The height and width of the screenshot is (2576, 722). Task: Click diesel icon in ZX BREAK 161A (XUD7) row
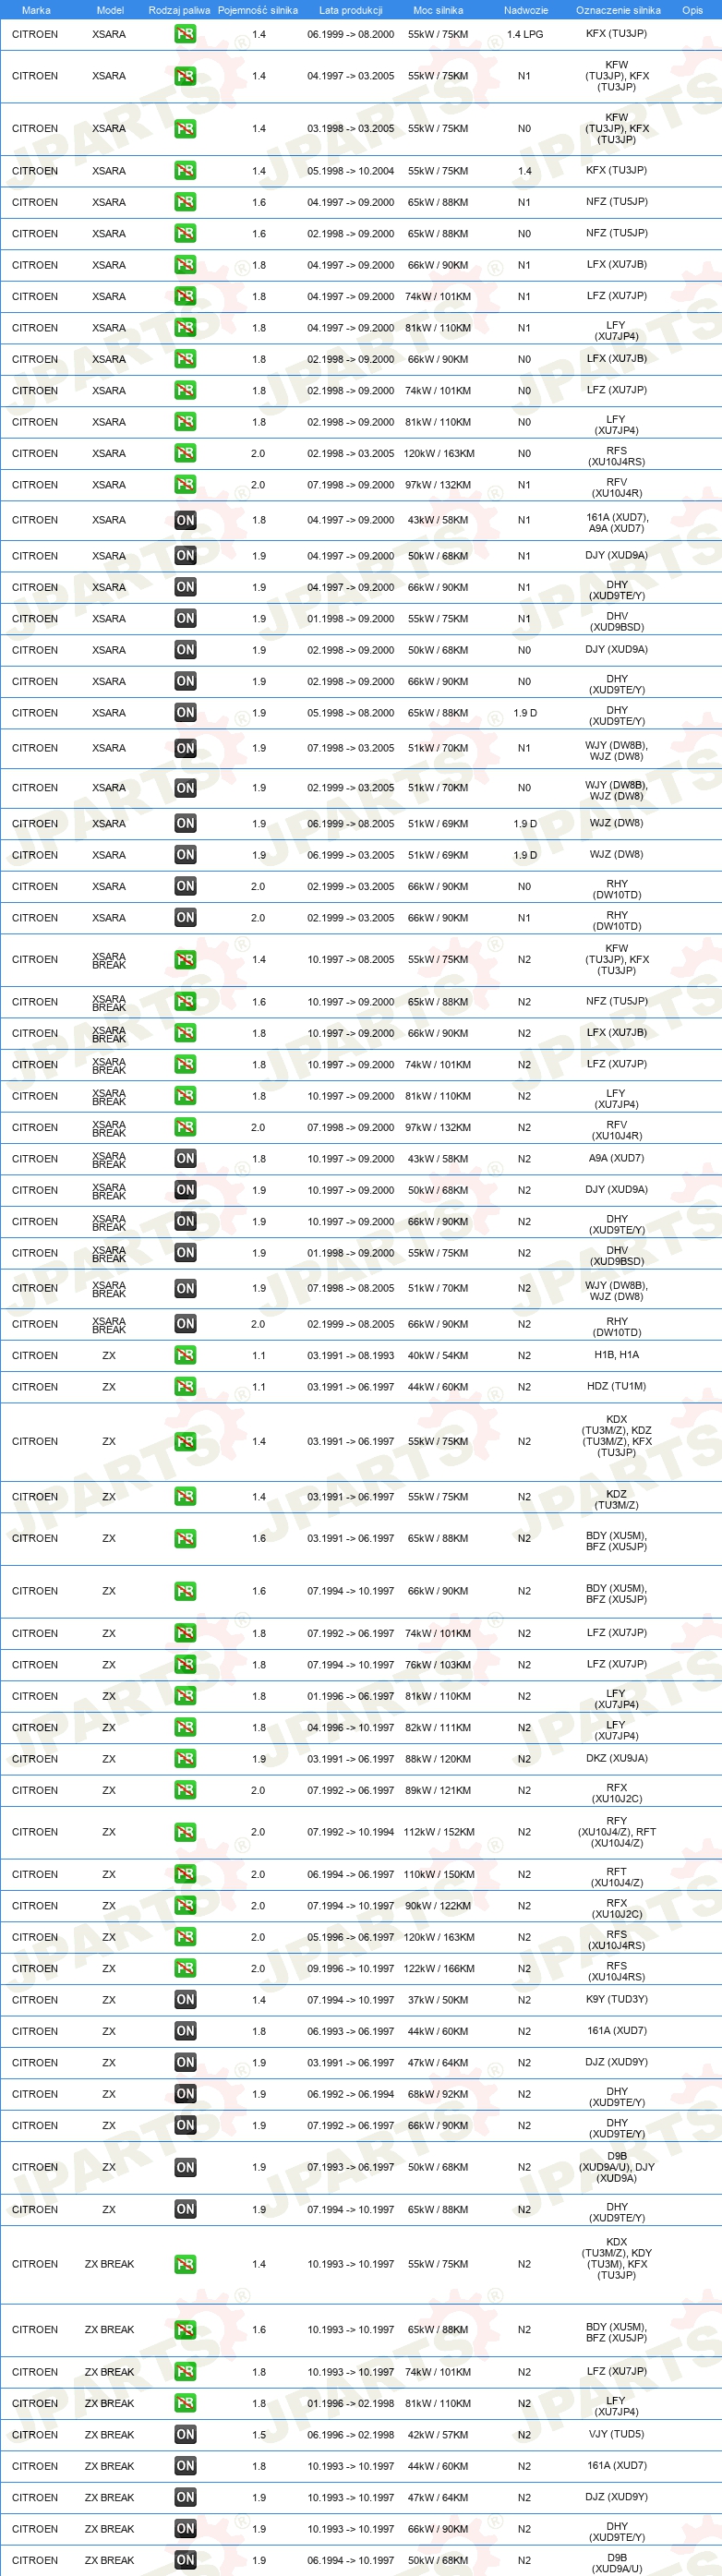185,2466
